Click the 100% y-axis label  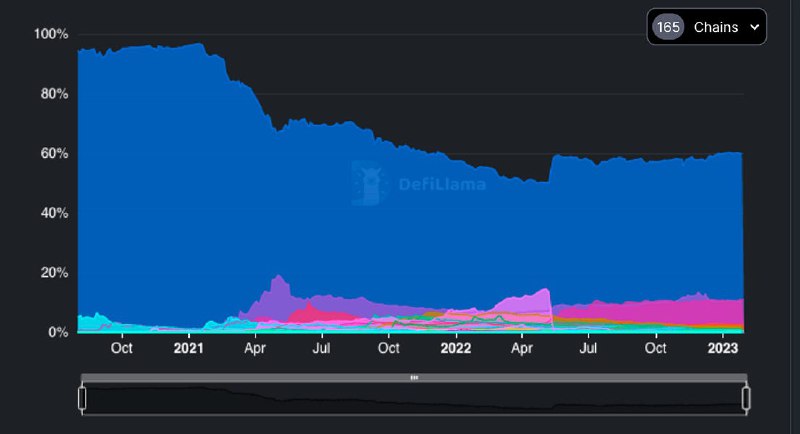tap(51, 34)
